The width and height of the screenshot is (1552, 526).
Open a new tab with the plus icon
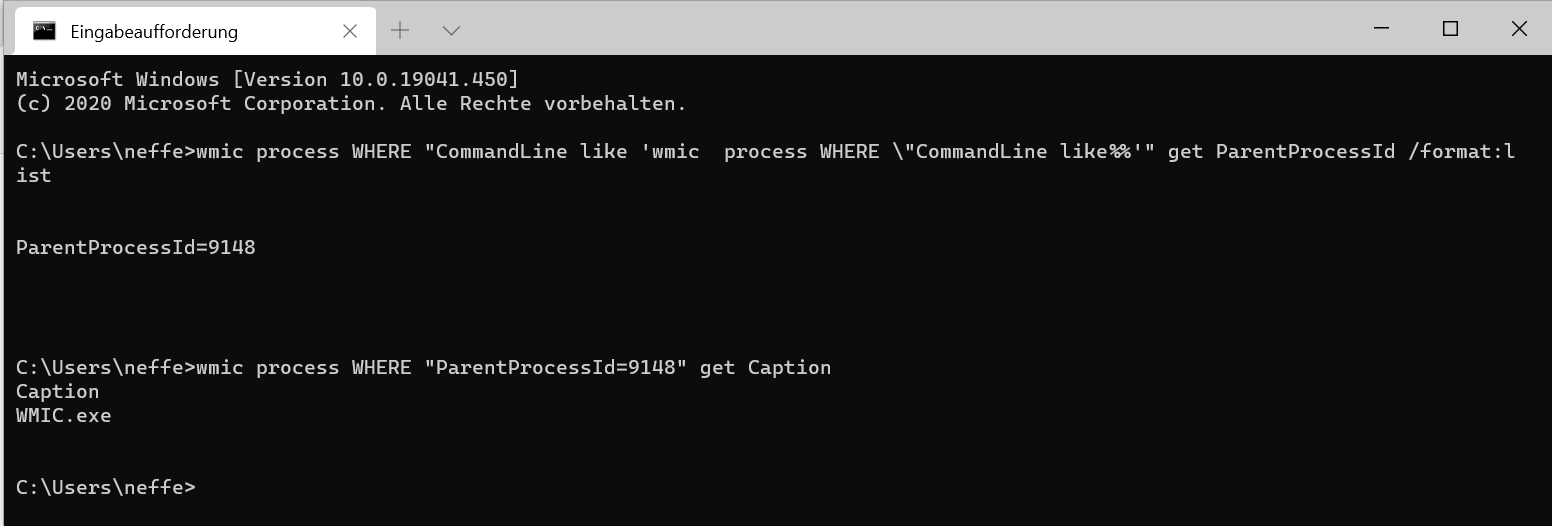(x=400, y=30)
